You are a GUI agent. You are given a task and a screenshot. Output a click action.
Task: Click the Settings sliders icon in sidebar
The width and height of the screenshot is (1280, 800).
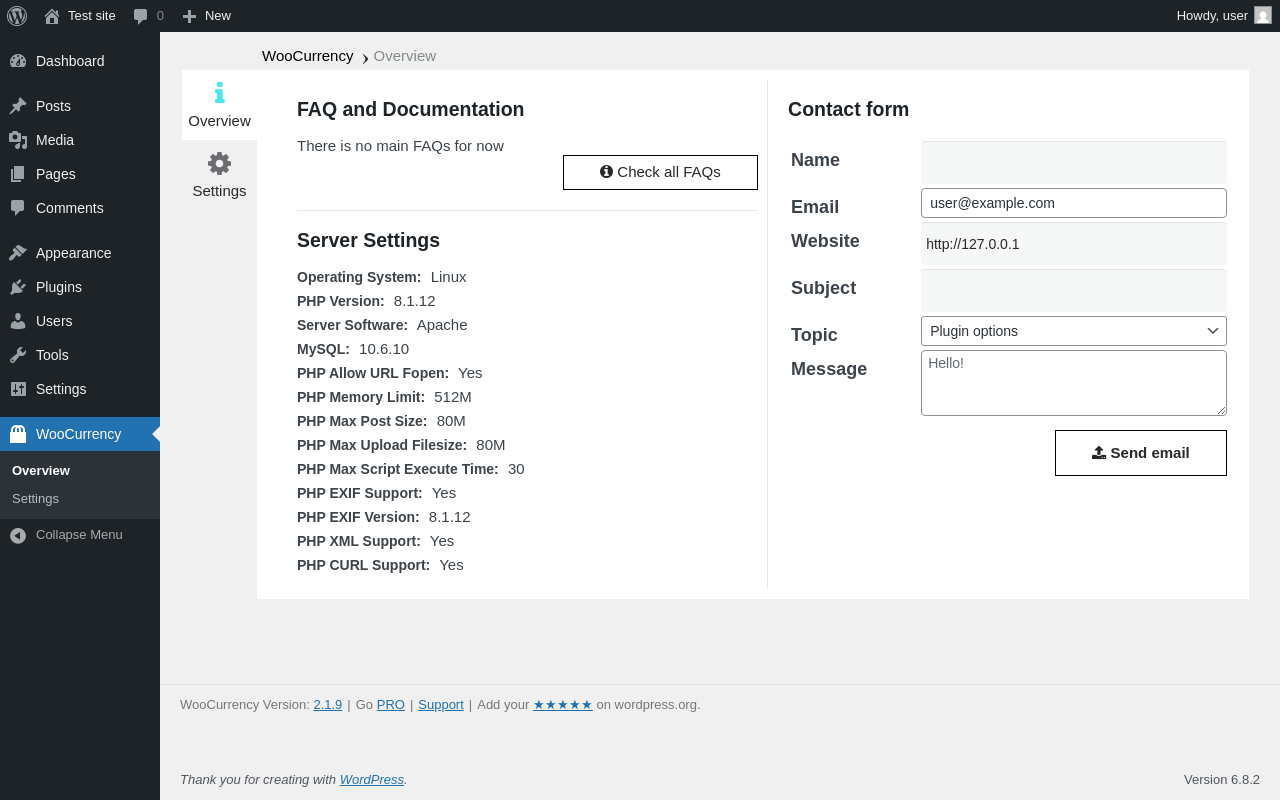18,389
